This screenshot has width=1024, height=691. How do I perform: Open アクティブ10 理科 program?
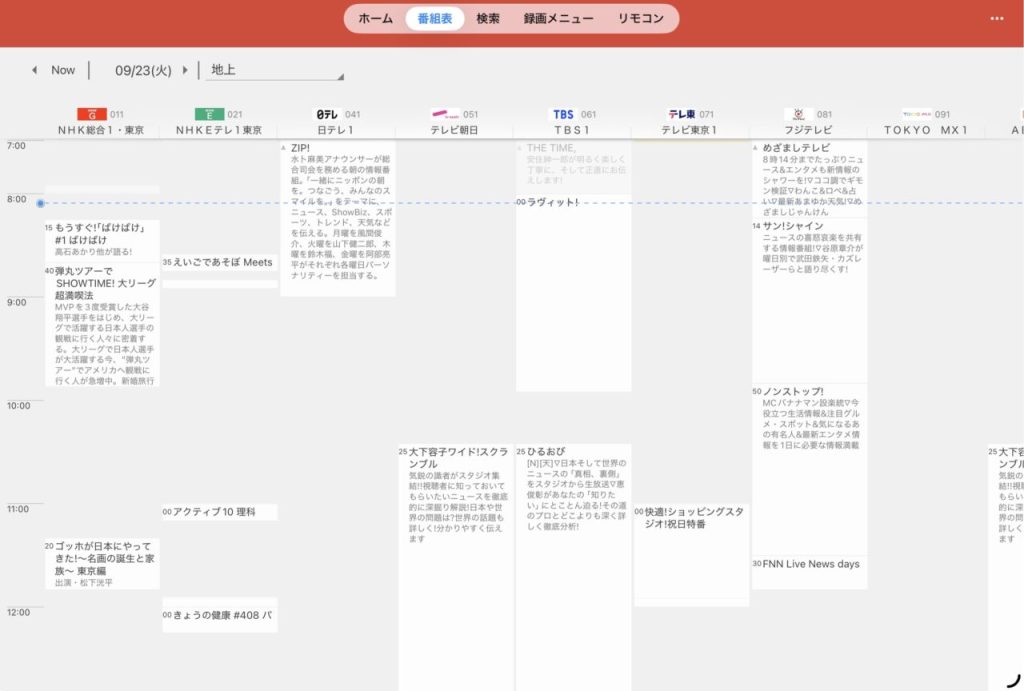click(220, 512)
